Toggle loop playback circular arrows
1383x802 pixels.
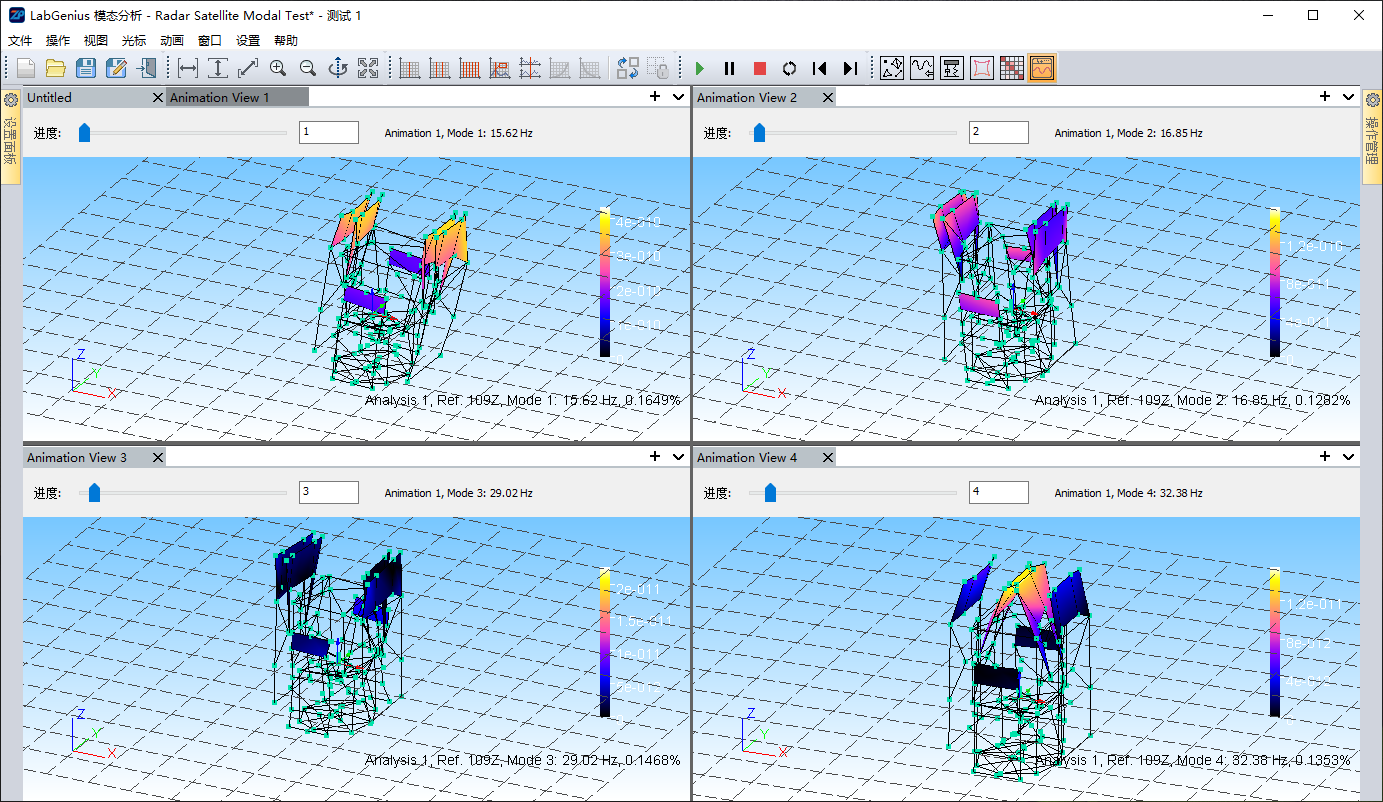coord(790,68)
